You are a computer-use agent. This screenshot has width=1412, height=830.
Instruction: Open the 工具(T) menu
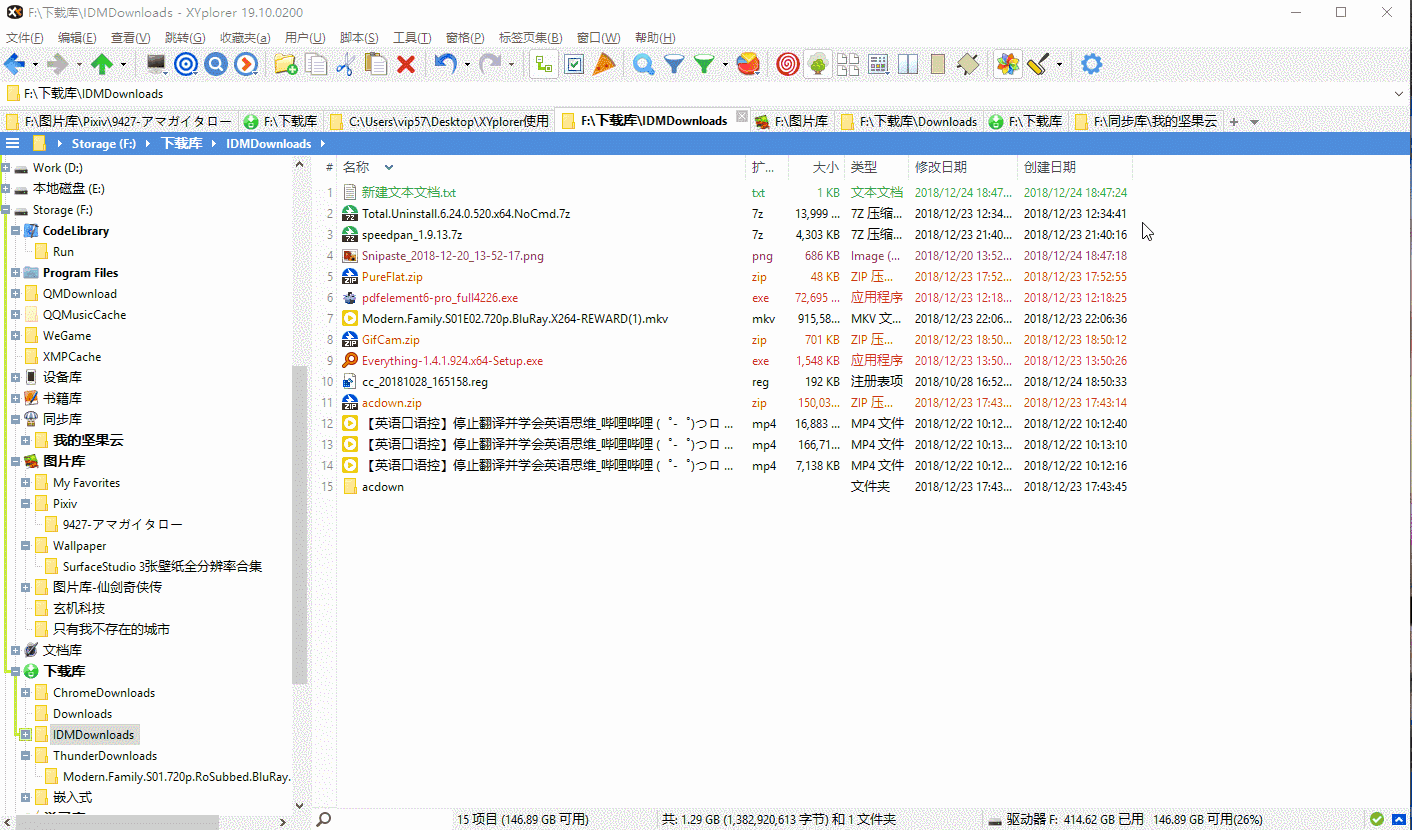point(410,38)
